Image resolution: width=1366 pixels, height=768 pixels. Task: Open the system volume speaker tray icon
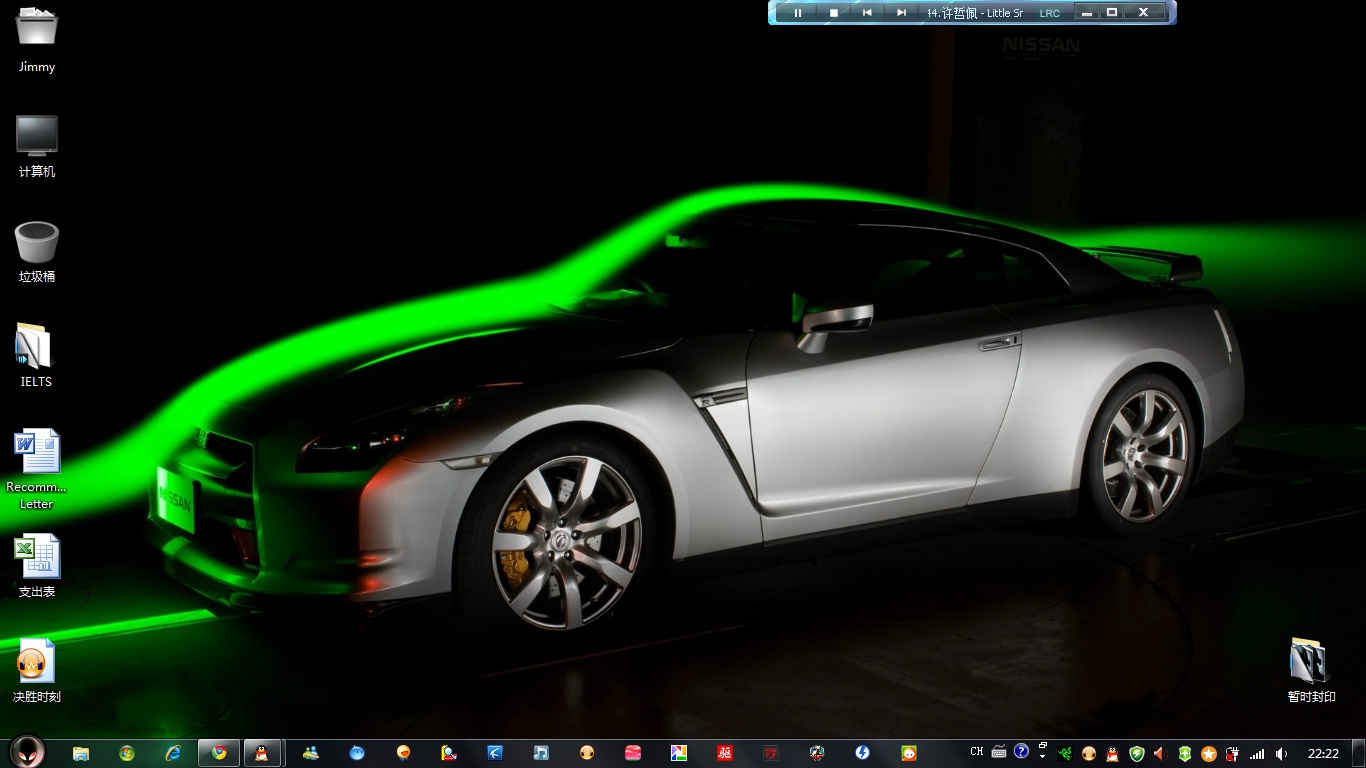click(x=1281, y=754)
